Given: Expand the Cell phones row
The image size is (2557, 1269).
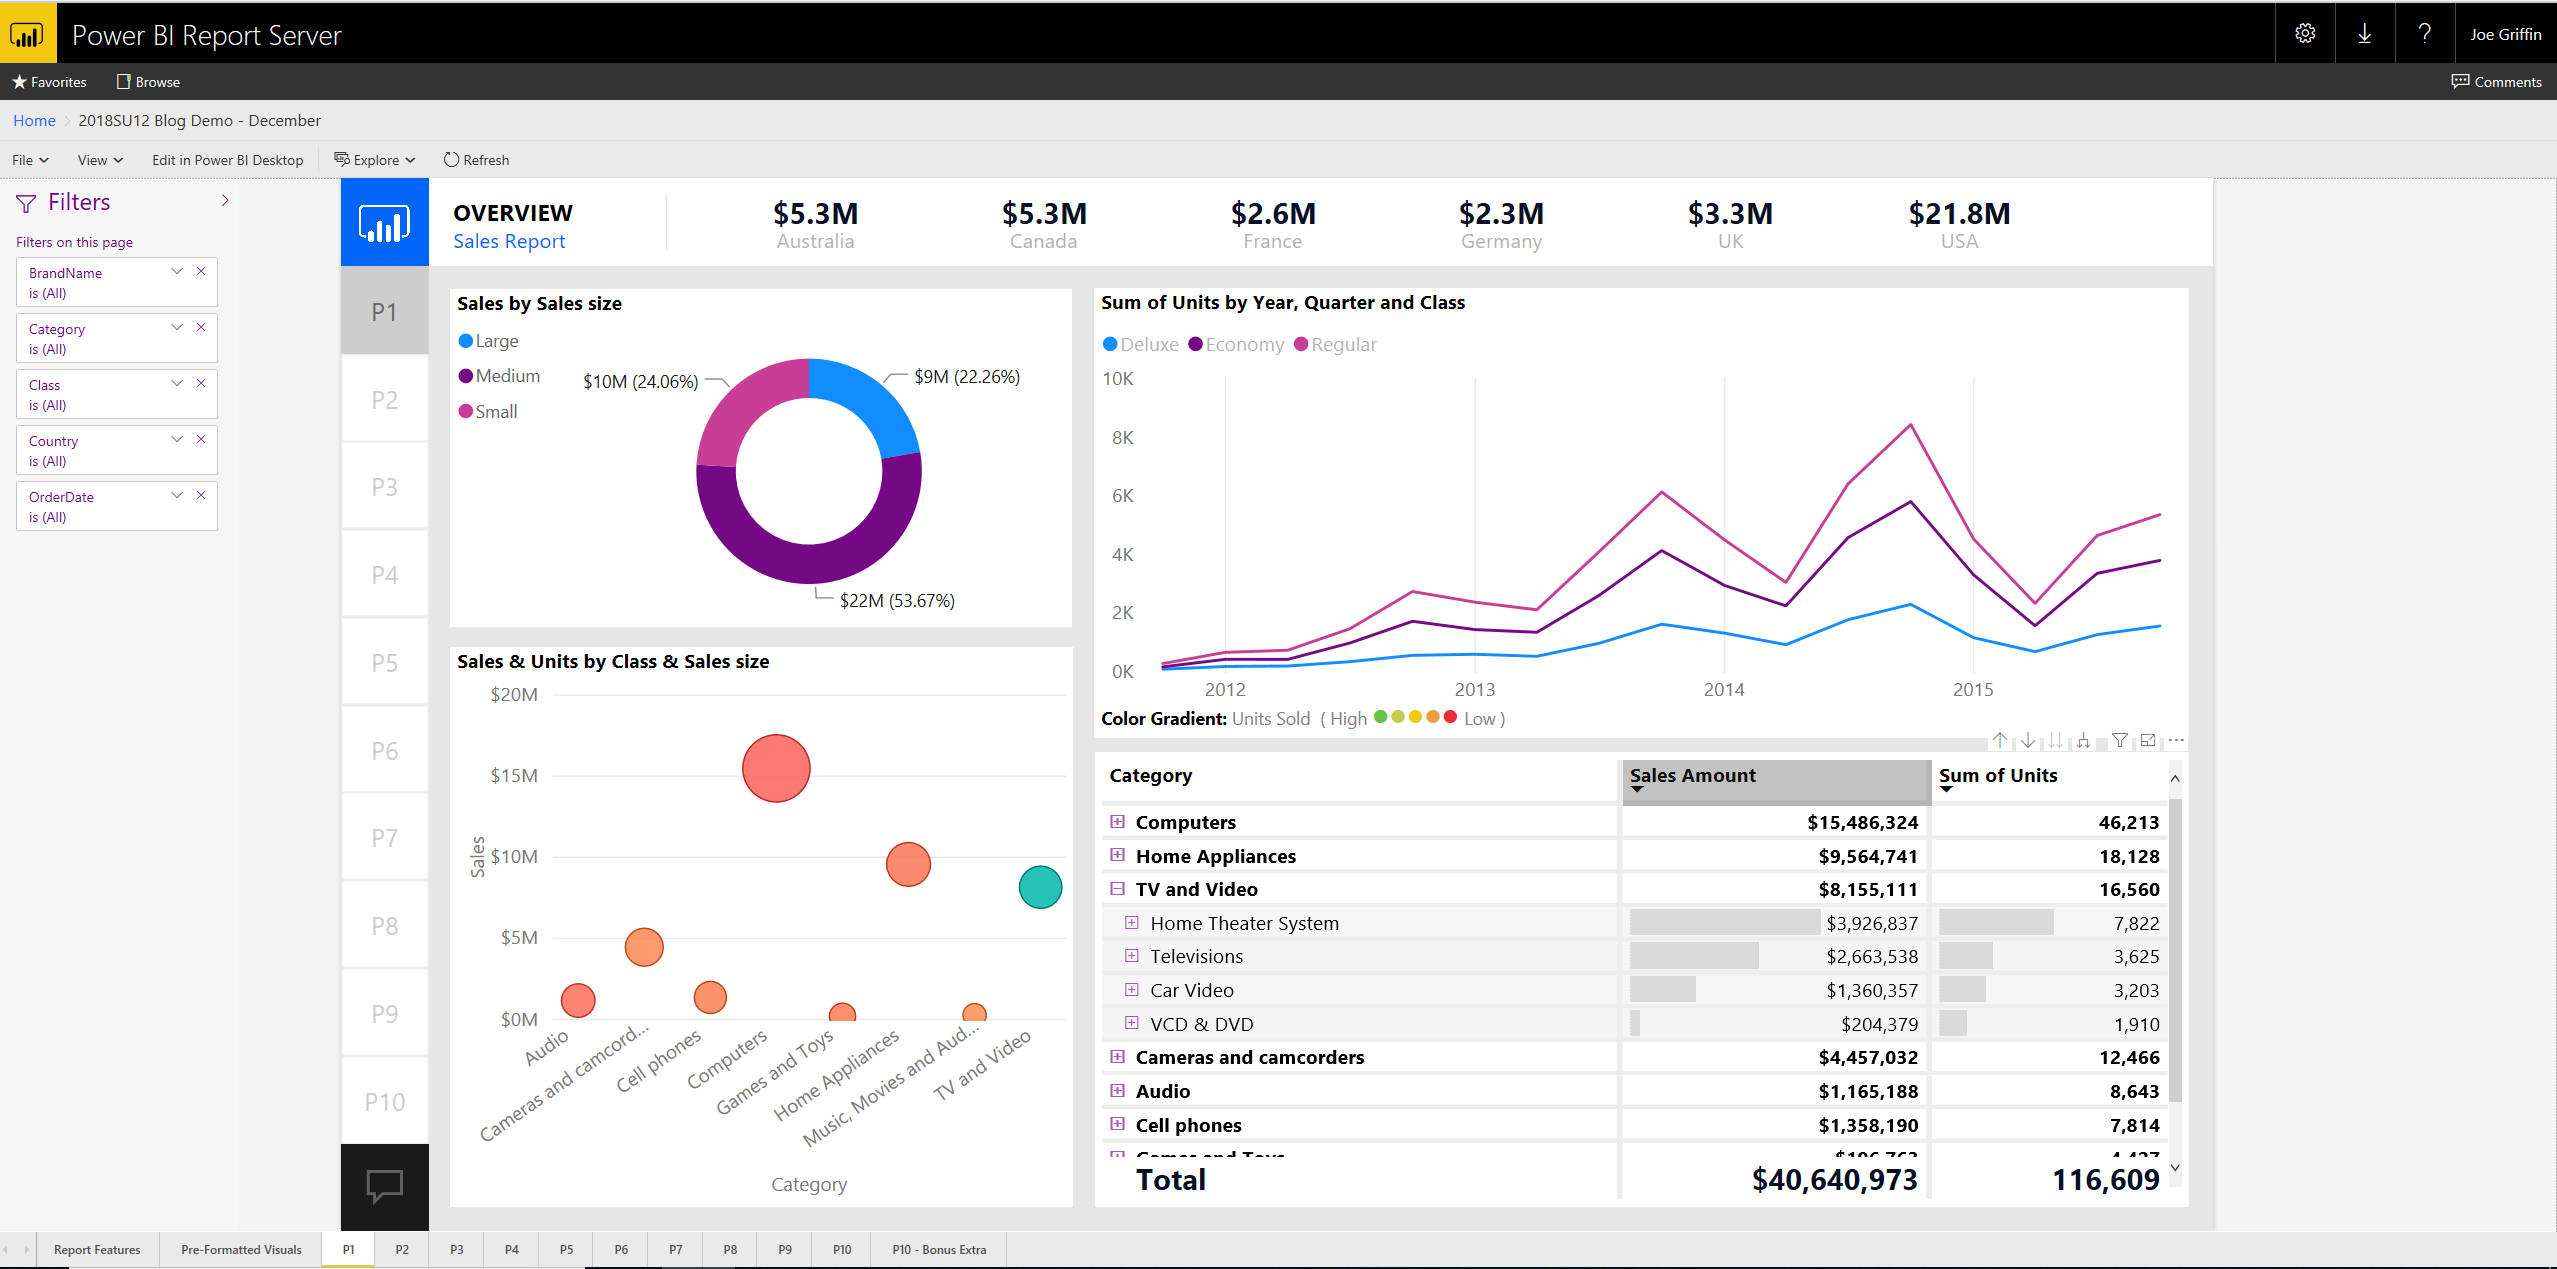Looking at the screenshot, I should coord(1117,1124).
